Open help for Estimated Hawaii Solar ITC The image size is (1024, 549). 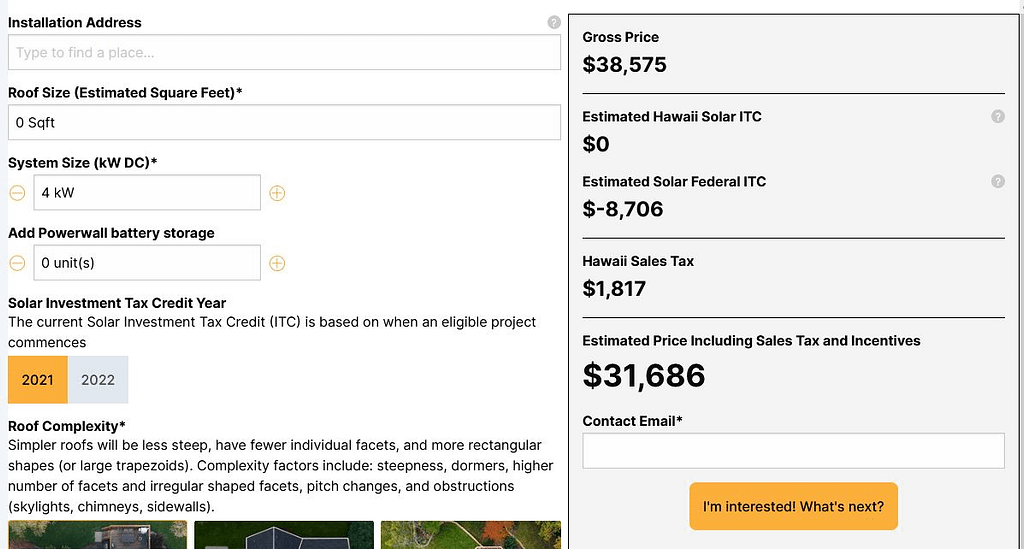tap(997, 117)
